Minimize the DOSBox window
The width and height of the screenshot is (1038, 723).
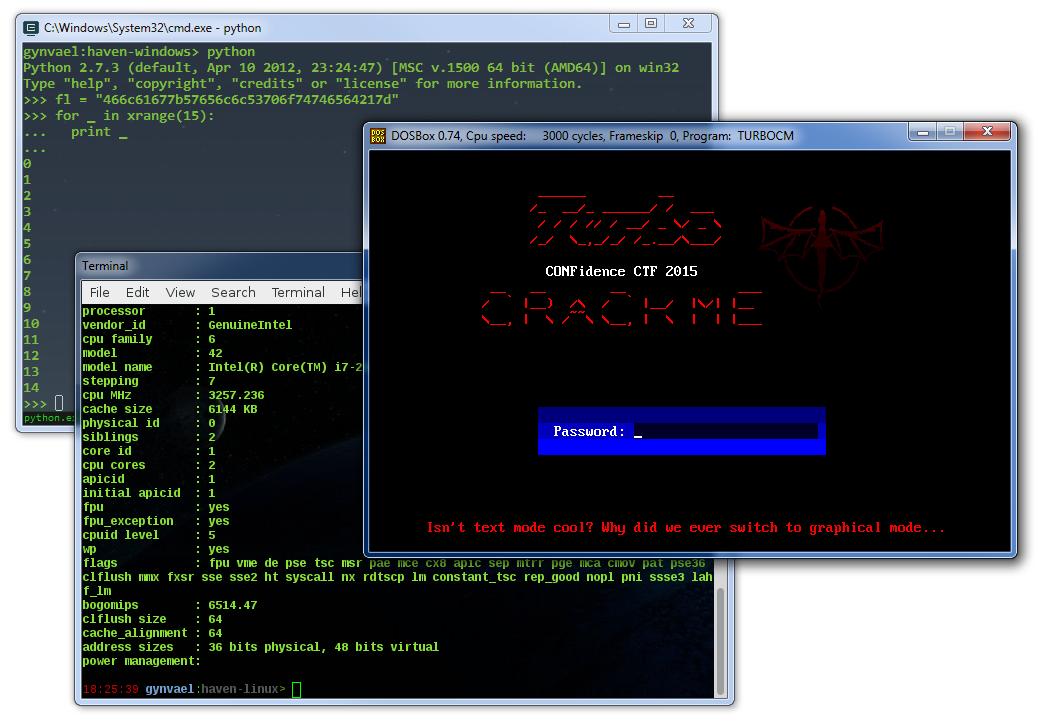coord(923,132)
